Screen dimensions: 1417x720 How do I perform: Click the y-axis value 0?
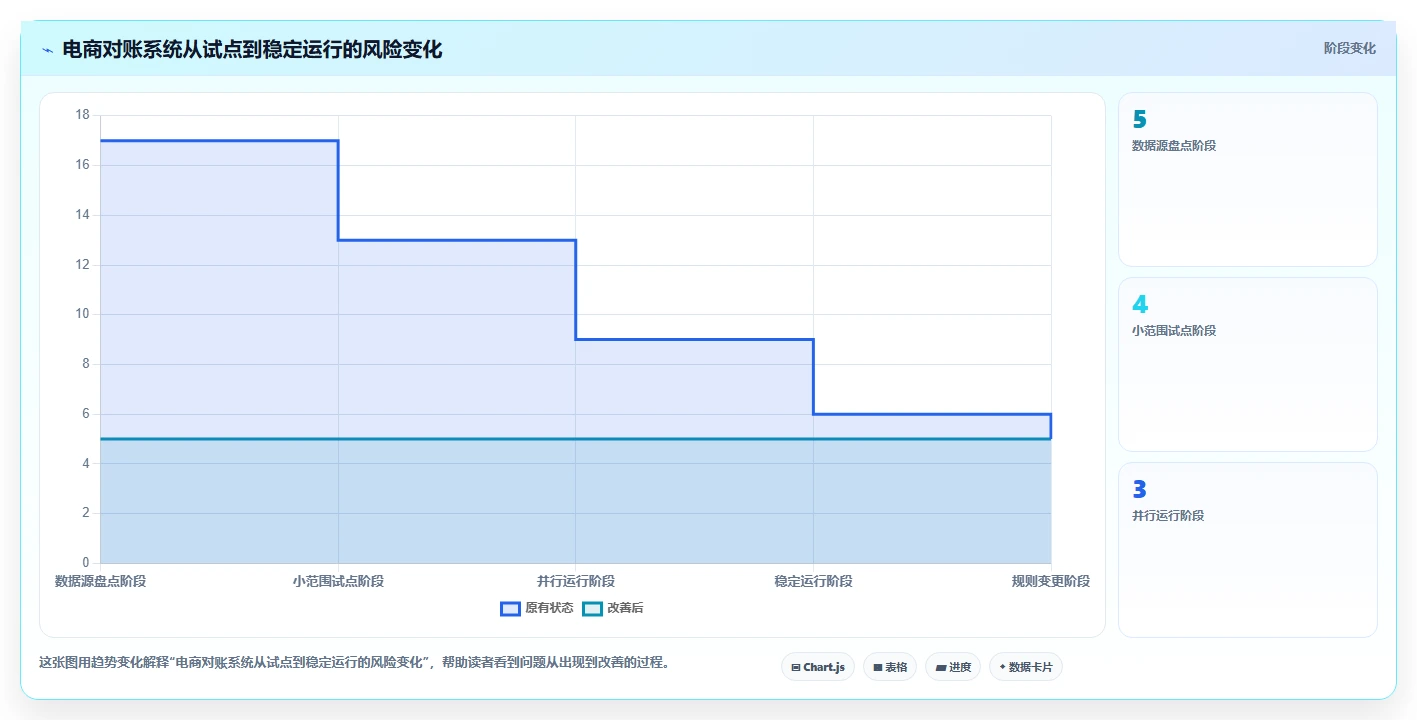point(85,563)
